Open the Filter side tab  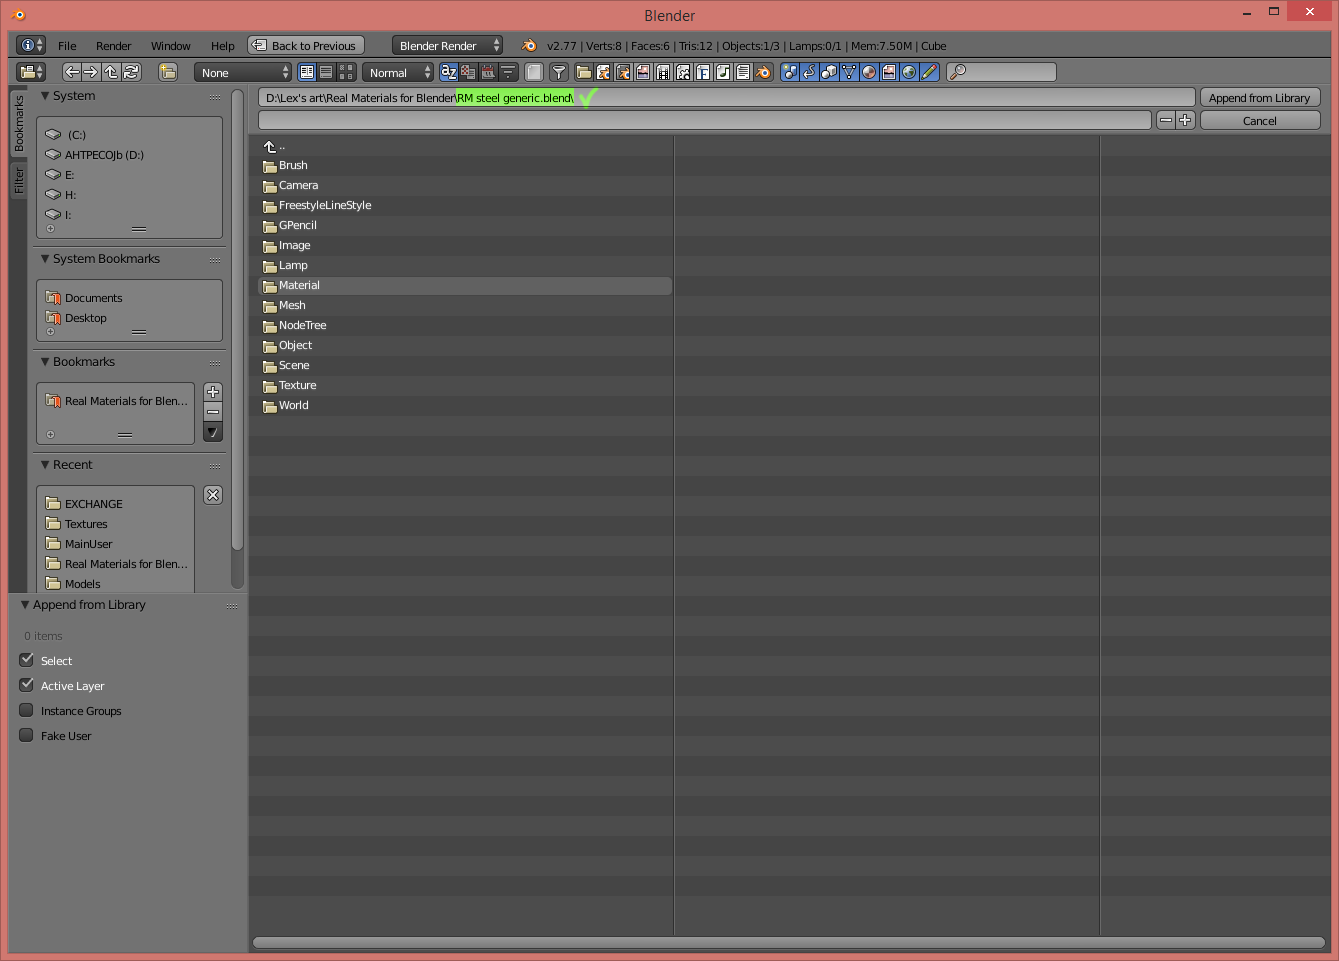click(18, 181)
